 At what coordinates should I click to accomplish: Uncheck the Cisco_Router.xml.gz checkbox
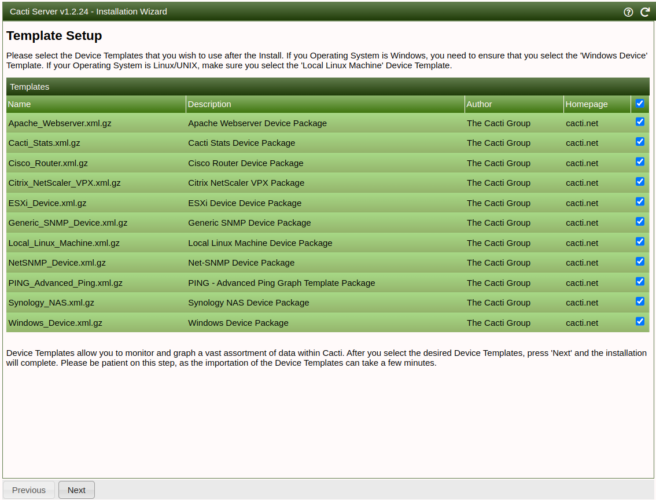click(x=640, y=162)
